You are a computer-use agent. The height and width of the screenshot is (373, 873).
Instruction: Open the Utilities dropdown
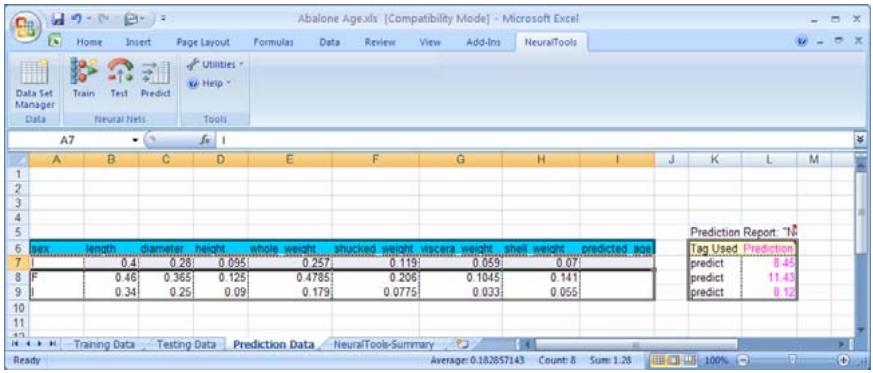click(x=215, y=64)
